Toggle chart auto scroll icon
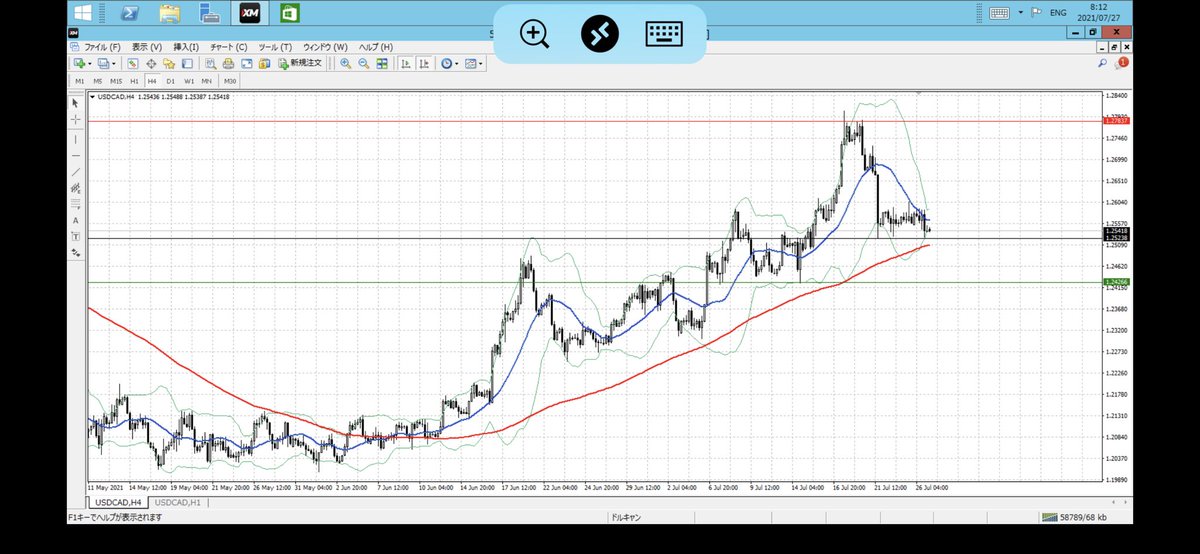Viewport: 1200px width, 554px height. [405, 63]
